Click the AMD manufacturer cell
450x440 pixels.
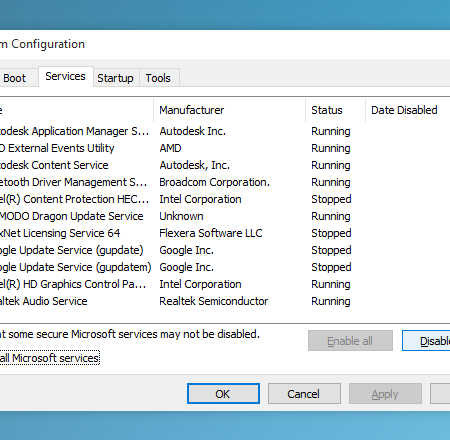(x=170, y=148)
